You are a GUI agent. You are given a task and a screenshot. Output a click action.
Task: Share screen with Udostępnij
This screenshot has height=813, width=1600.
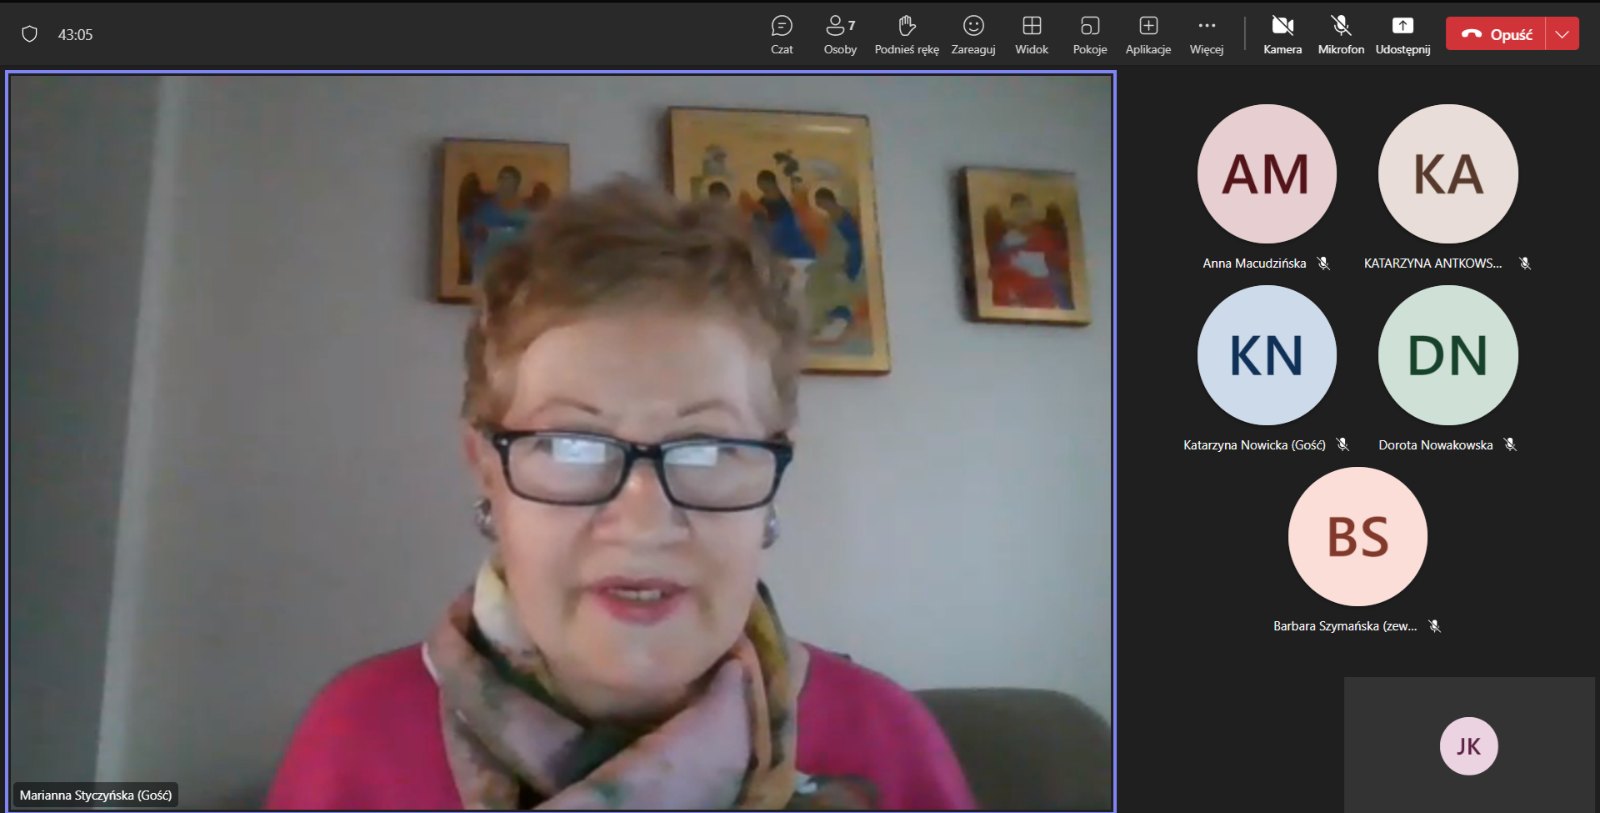1402,34
